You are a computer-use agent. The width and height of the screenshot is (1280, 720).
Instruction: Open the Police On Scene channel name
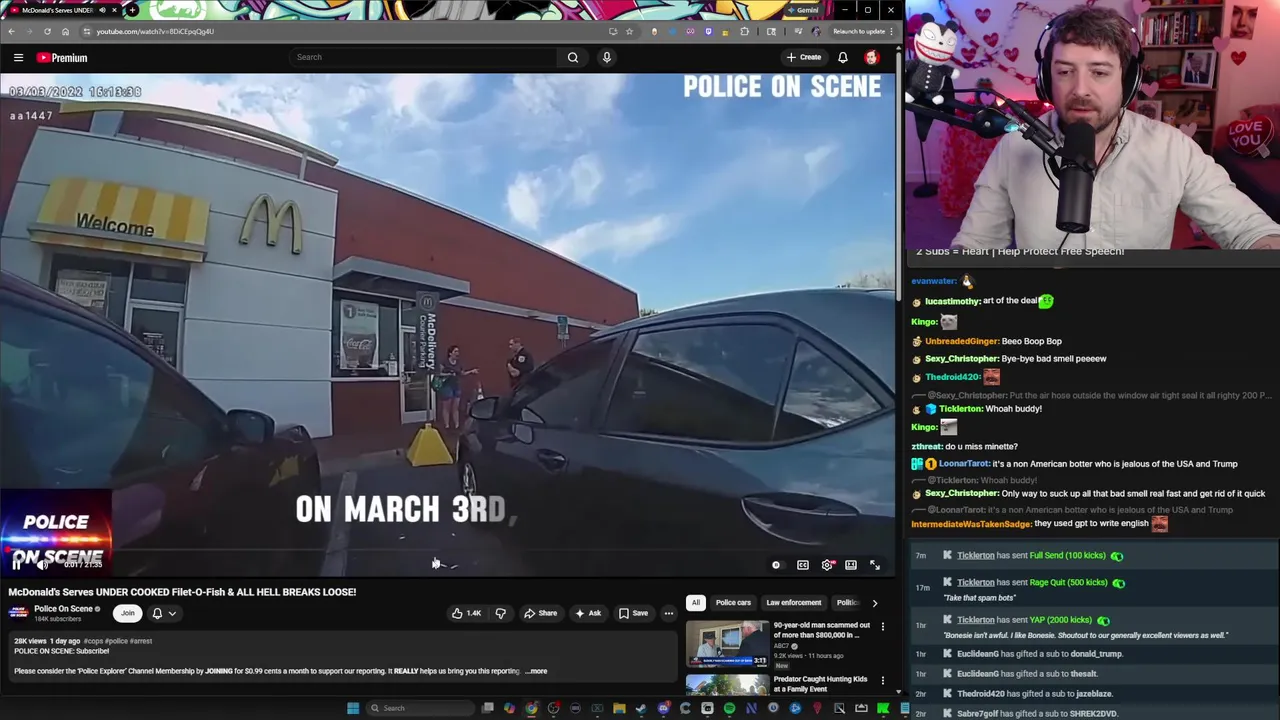[64, 609]
